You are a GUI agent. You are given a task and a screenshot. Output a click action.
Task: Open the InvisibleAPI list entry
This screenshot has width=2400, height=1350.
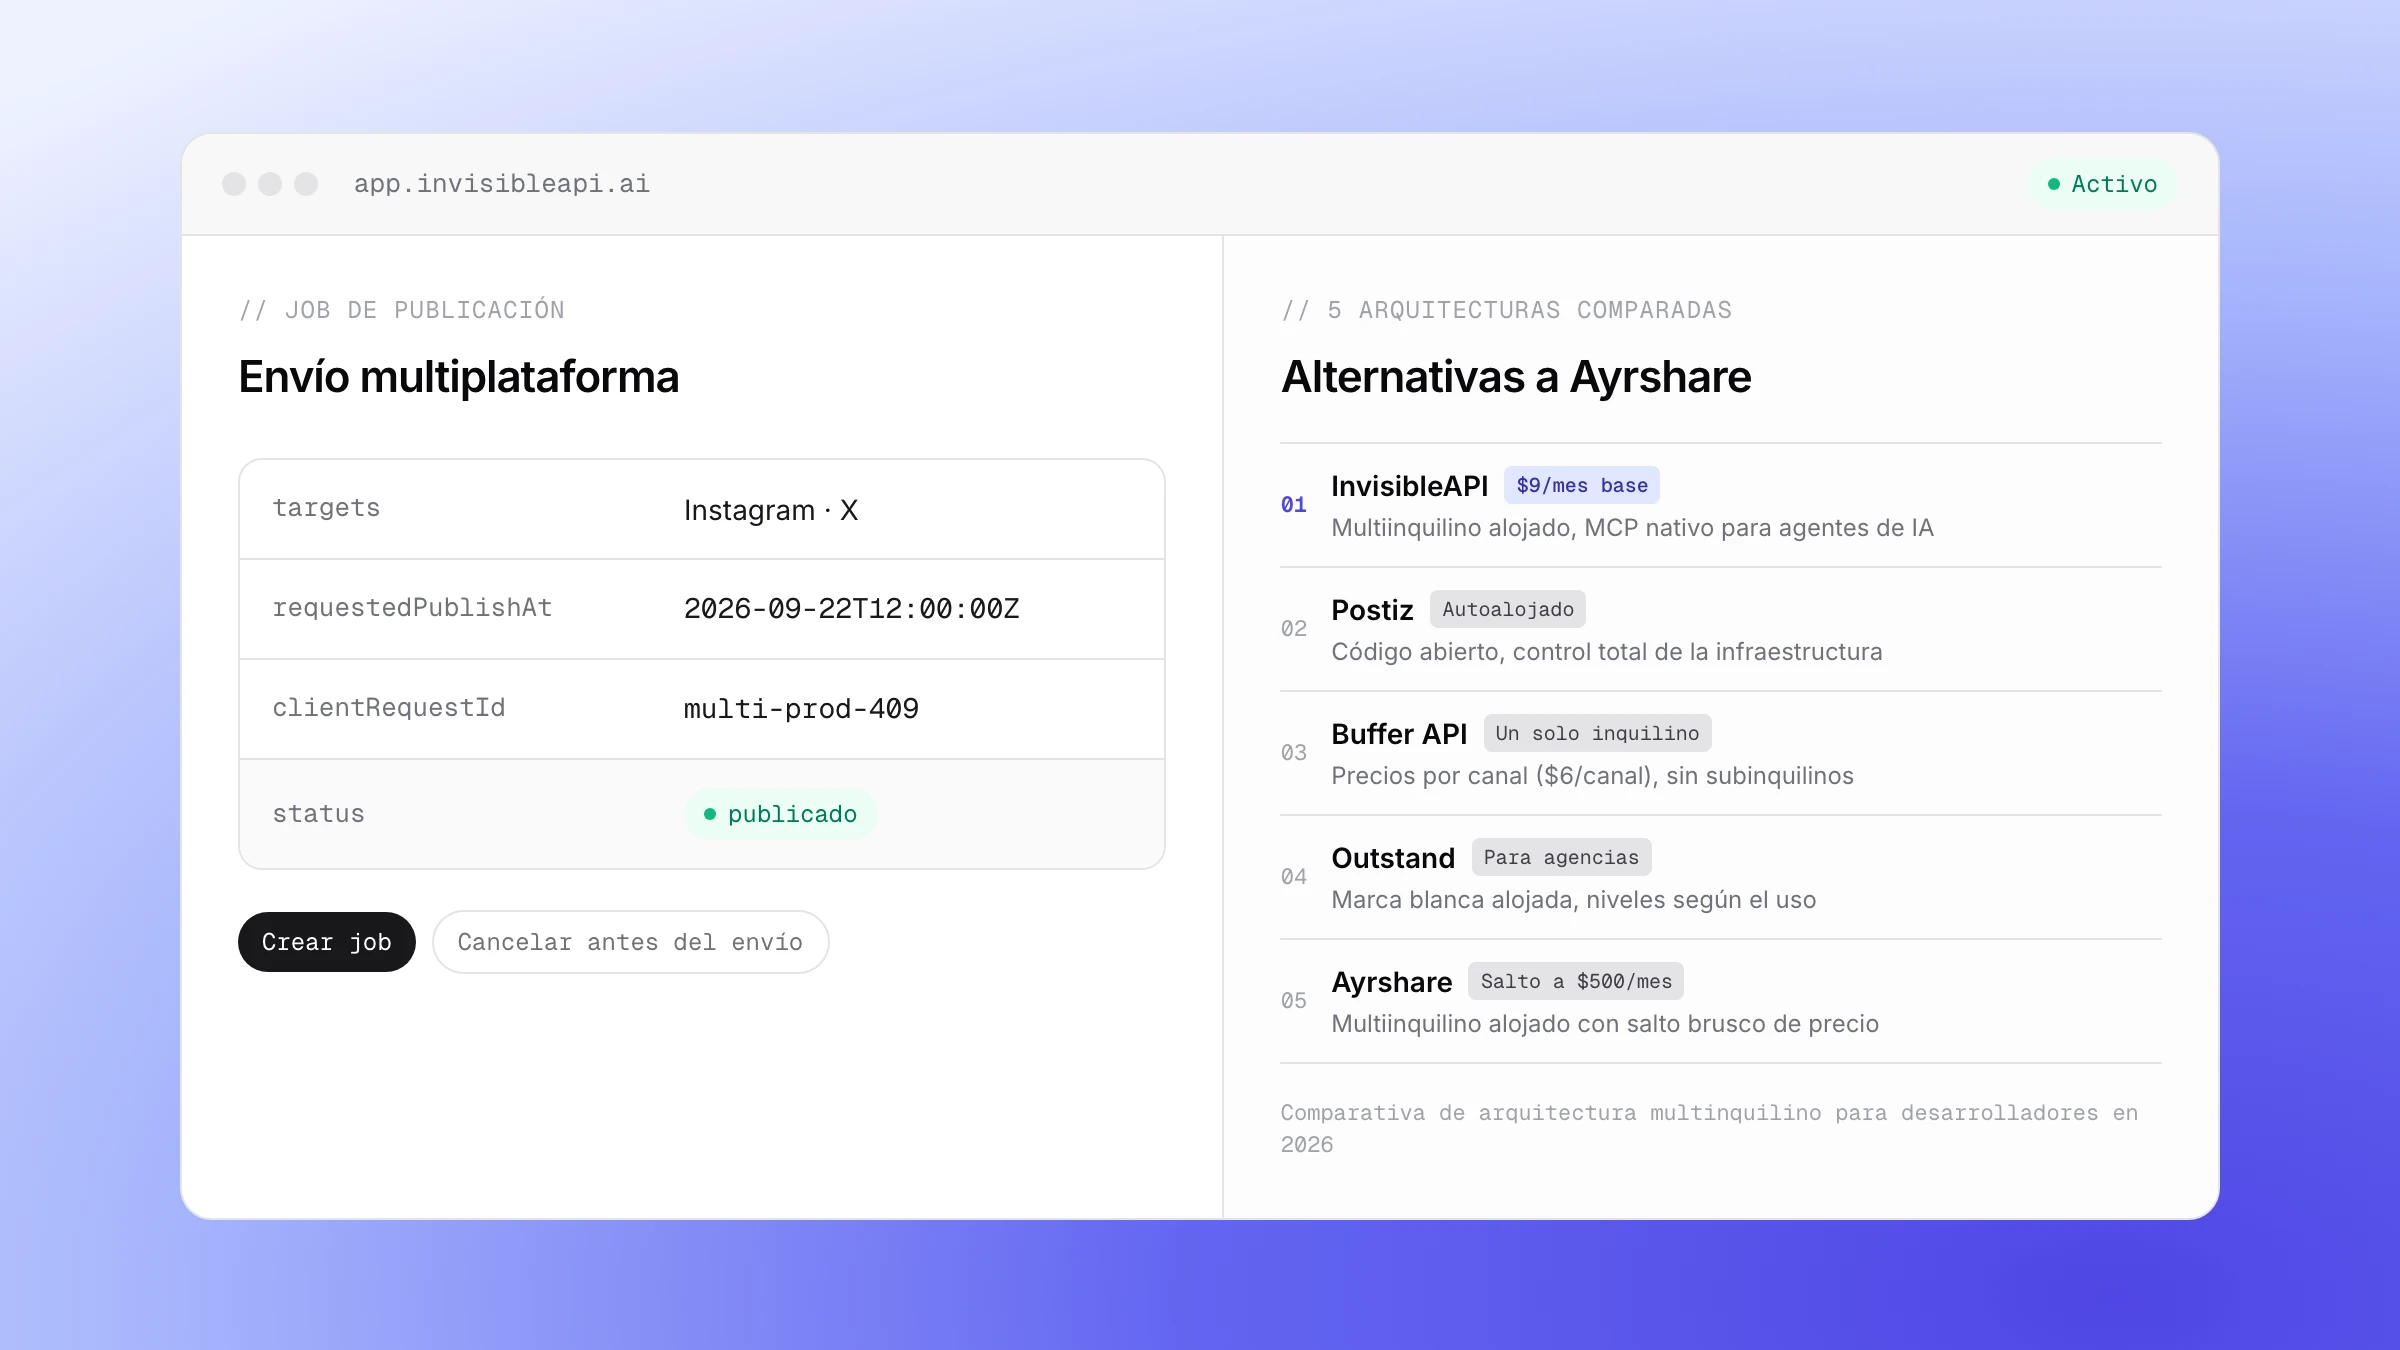click(1720, 505)
